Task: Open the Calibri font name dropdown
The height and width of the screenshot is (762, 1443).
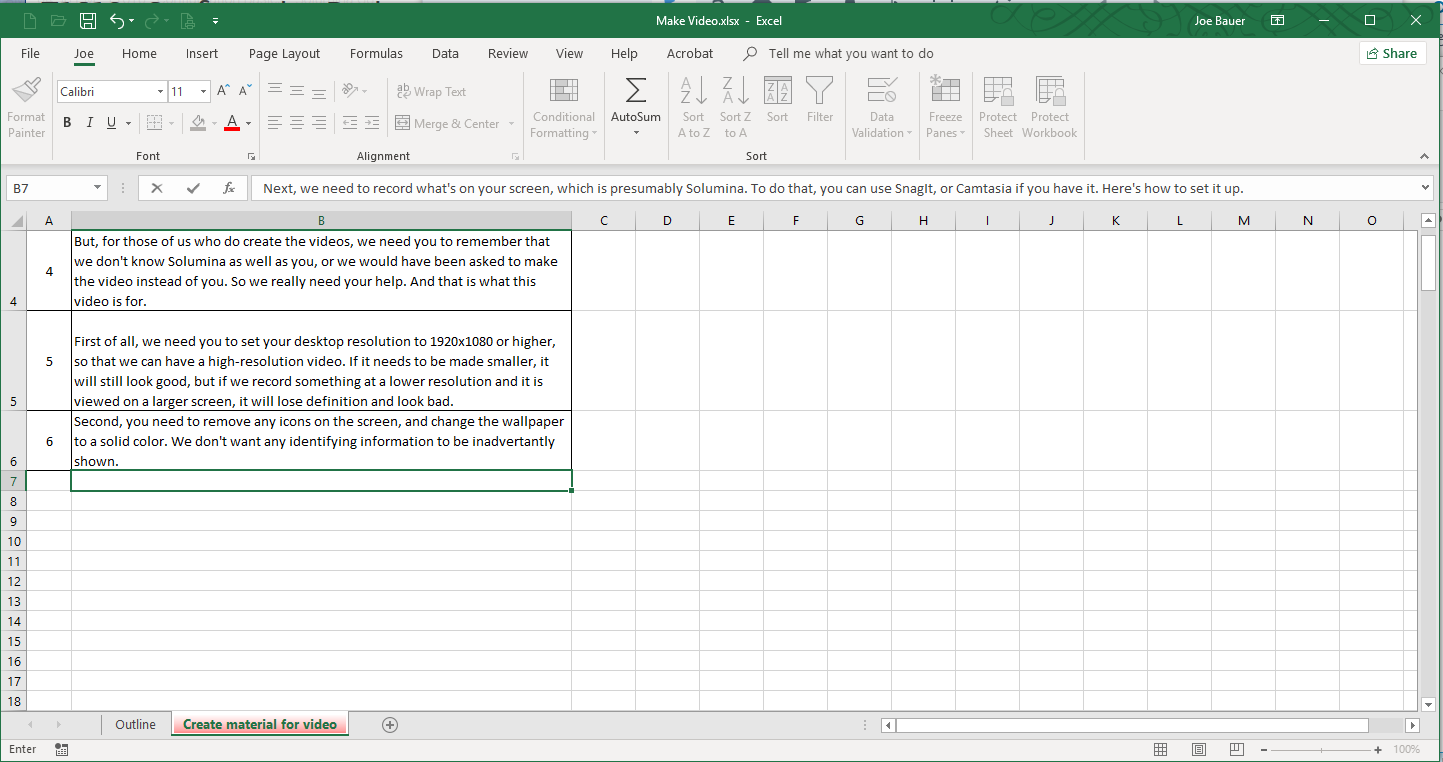Action: (160, 92)
